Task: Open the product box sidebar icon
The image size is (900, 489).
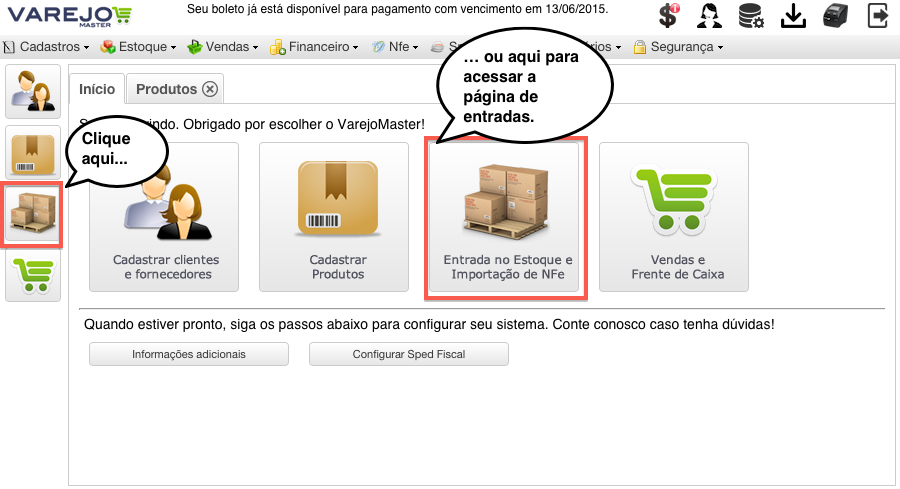Action: 33,153
